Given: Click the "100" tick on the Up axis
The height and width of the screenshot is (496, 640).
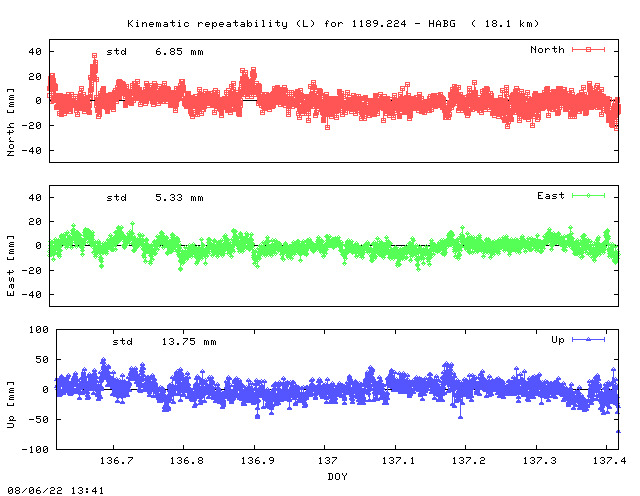Looking at the screenshot, I should pos(38,329).
